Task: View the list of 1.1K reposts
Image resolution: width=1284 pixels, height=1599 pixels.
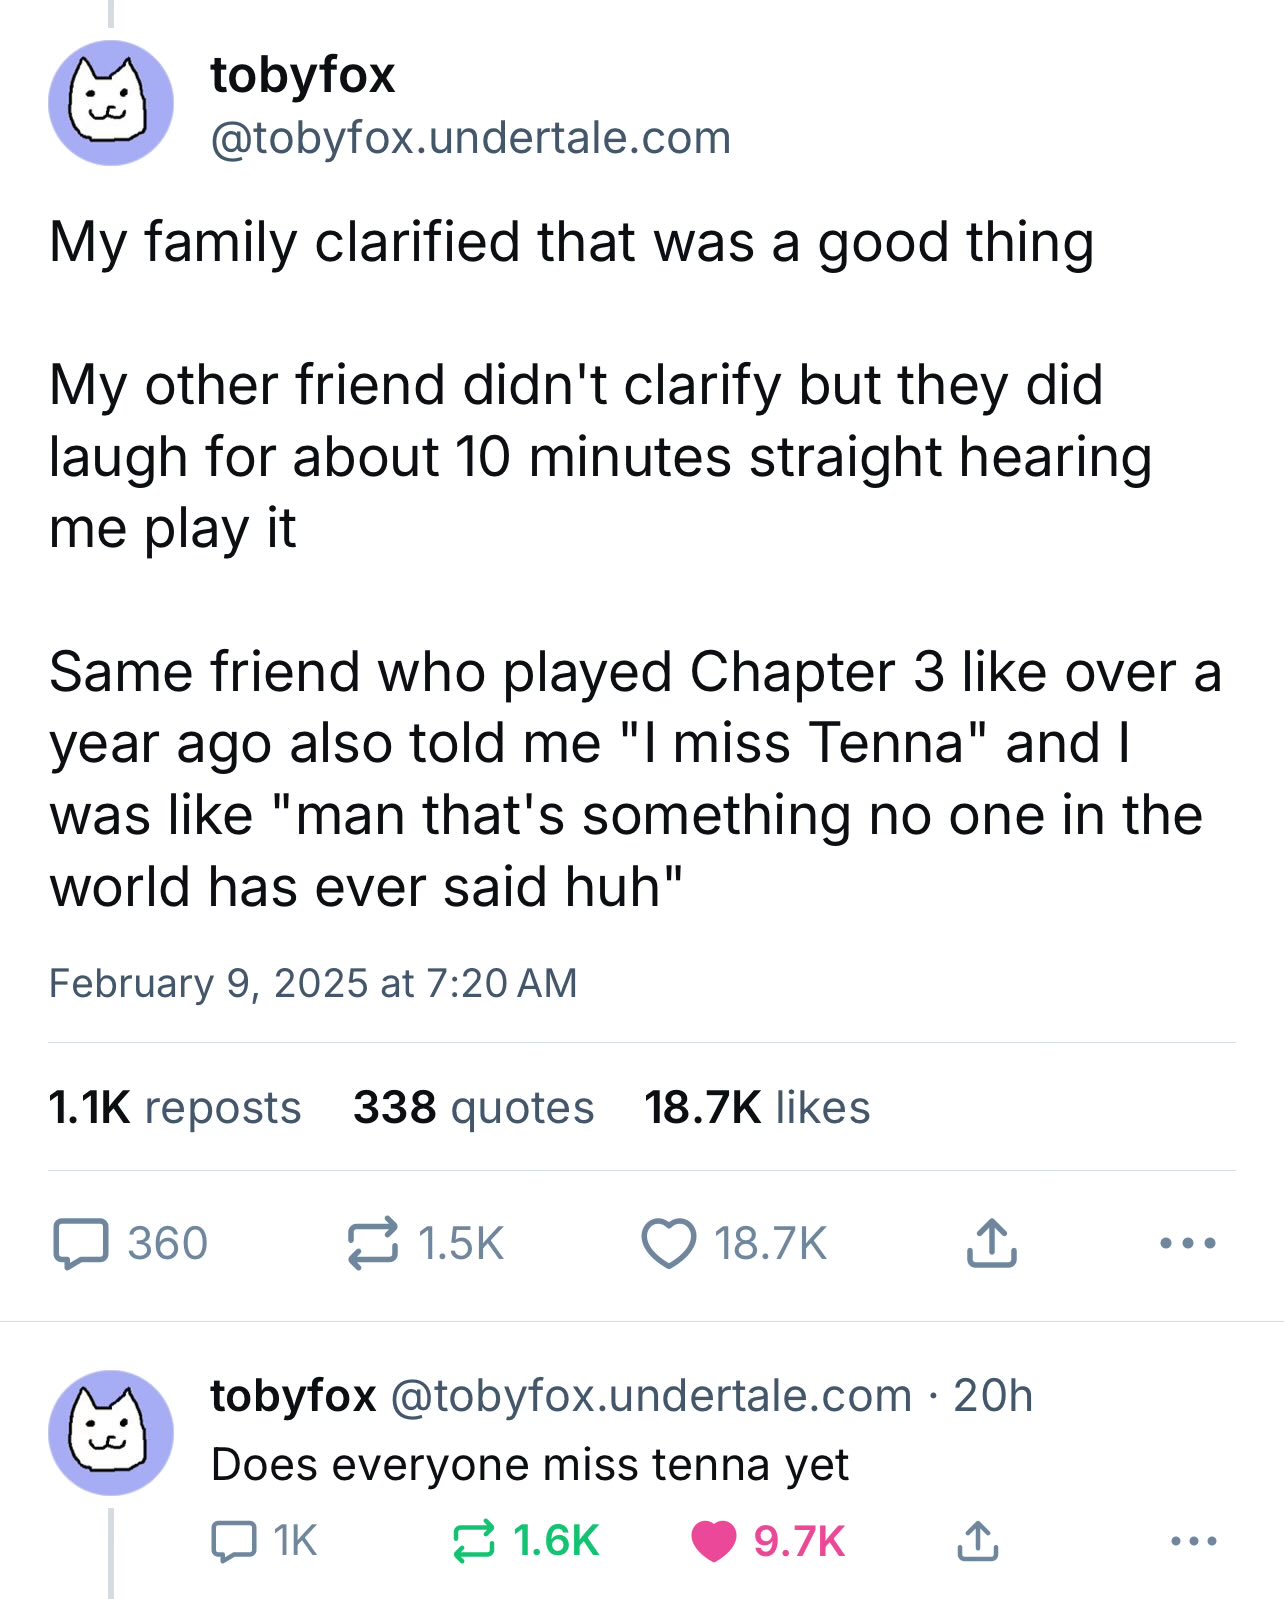Action: [x=175, y=1108]
